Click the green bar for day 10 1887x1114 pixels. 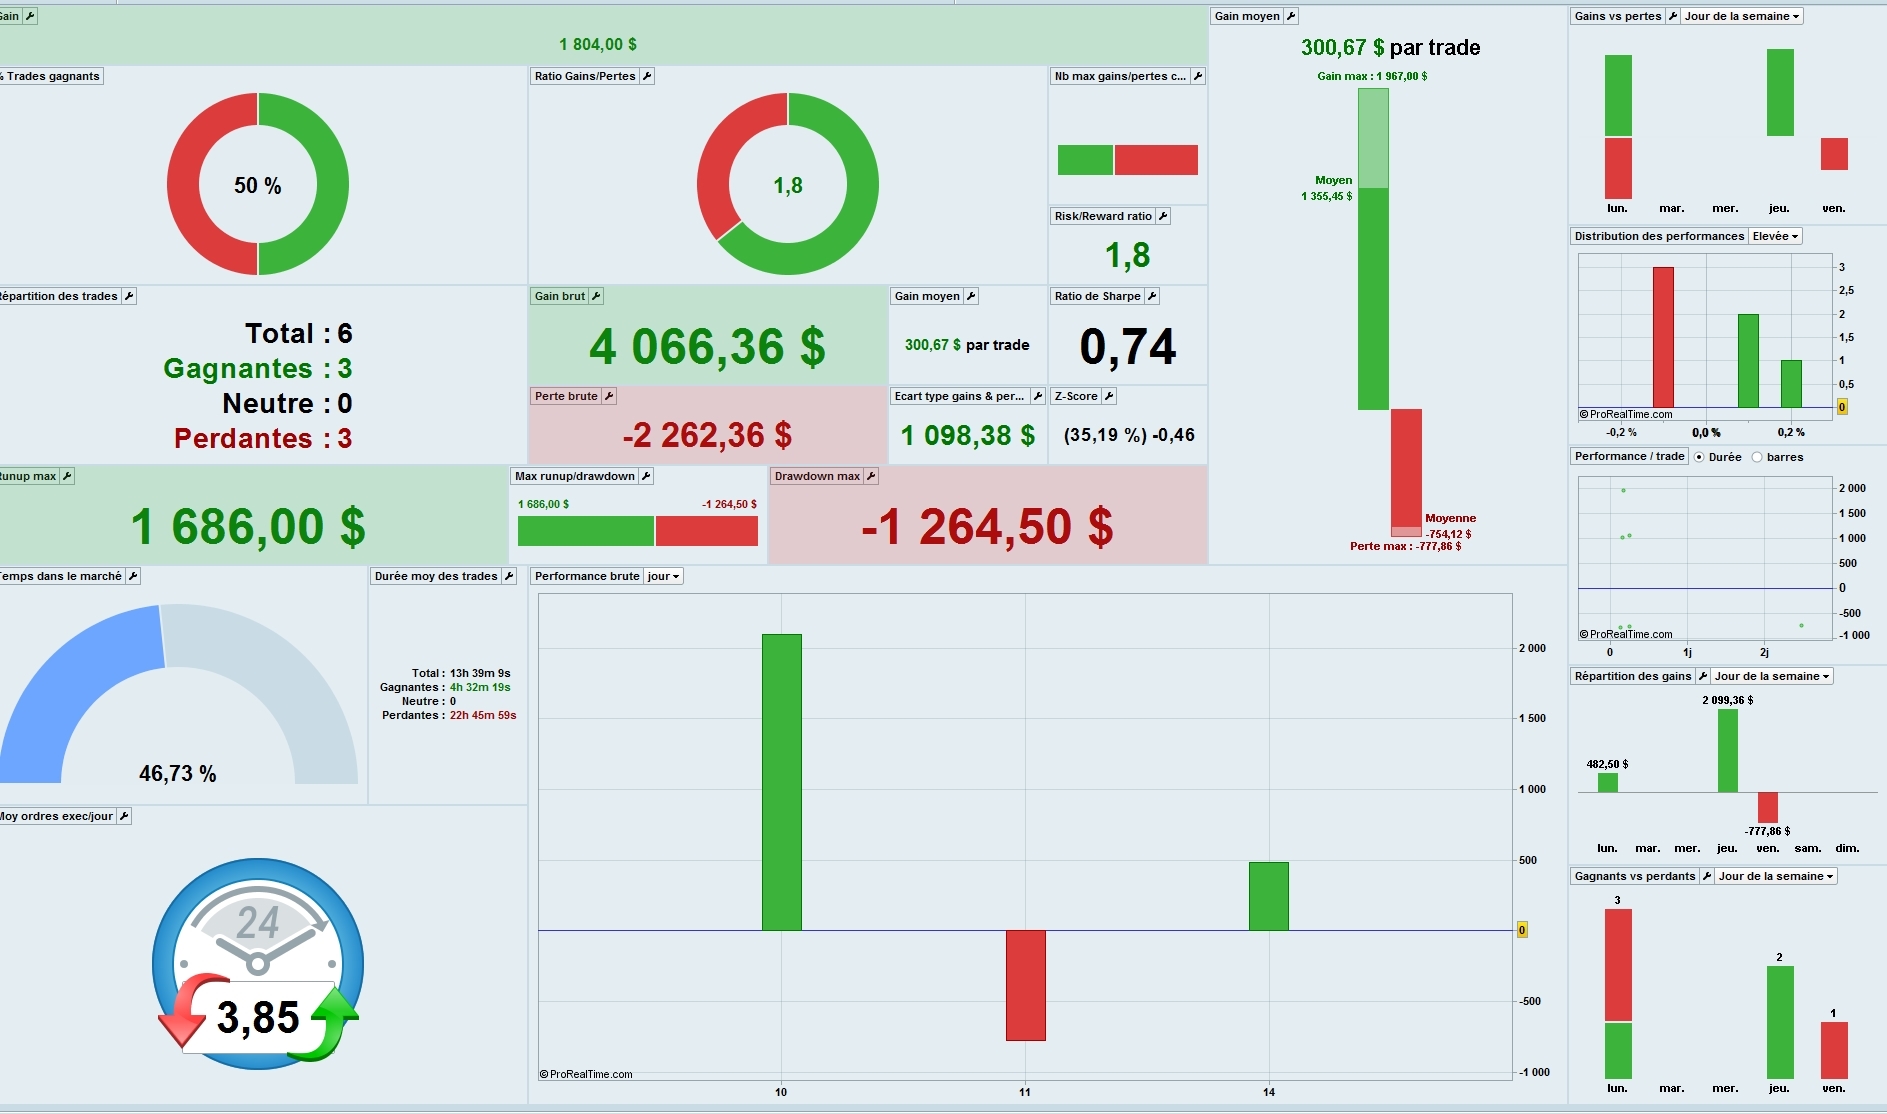782,782
